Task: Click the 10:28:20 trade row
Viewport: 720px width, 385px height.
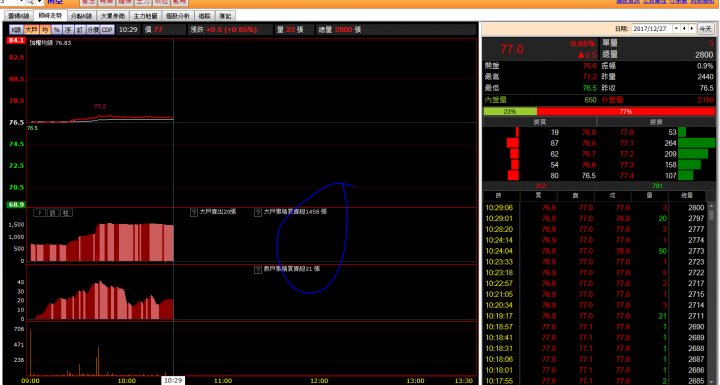Action: (x=595, y=229)
